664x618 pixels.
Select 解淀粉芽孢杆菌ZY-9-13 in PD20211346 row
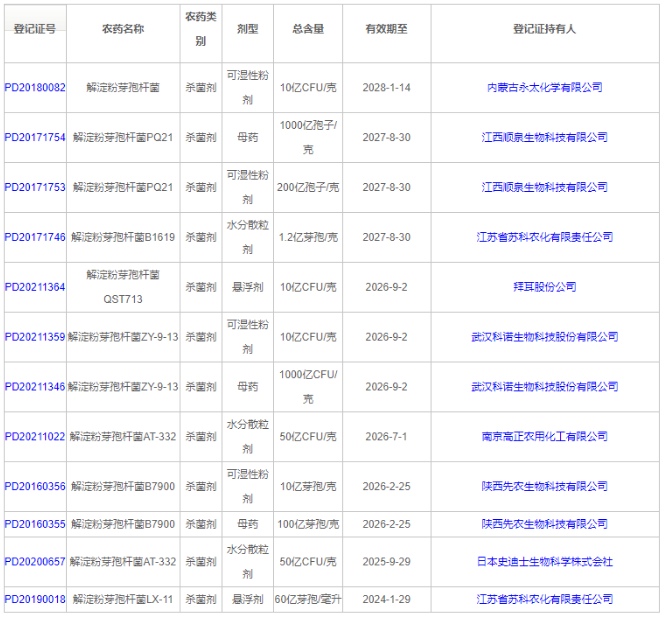coord(123,387)
